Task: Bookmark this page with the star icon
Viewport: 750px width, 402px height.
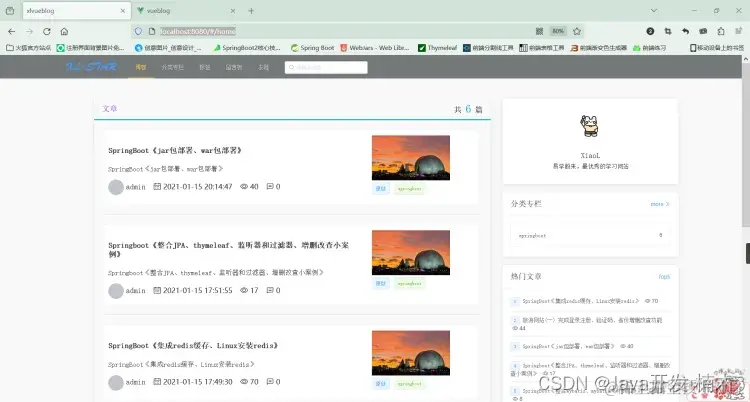Action: (x=577, y=31)
